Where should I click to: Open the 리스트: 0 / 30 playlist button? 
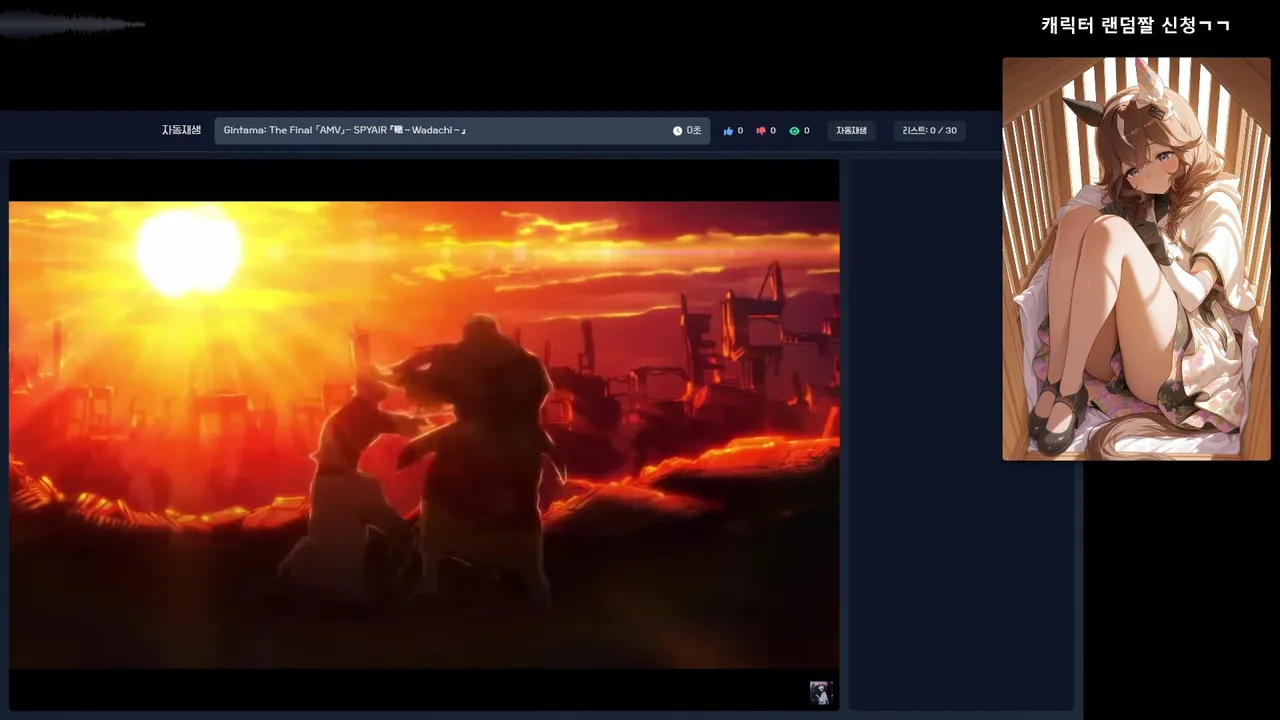click(x=929, y=131)
